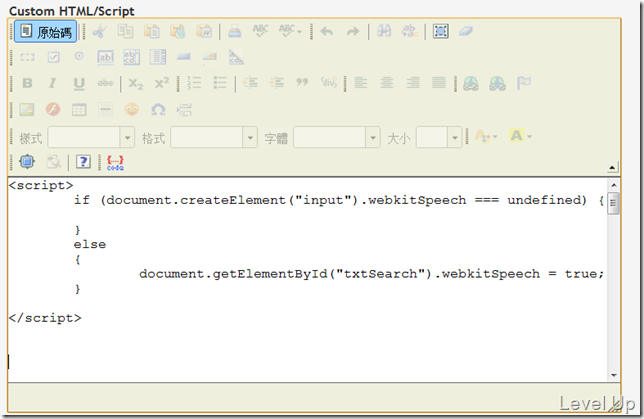Click the Insert Link globe icon
The height and width of the screenshot is (419, 644).
click(471, 83)
